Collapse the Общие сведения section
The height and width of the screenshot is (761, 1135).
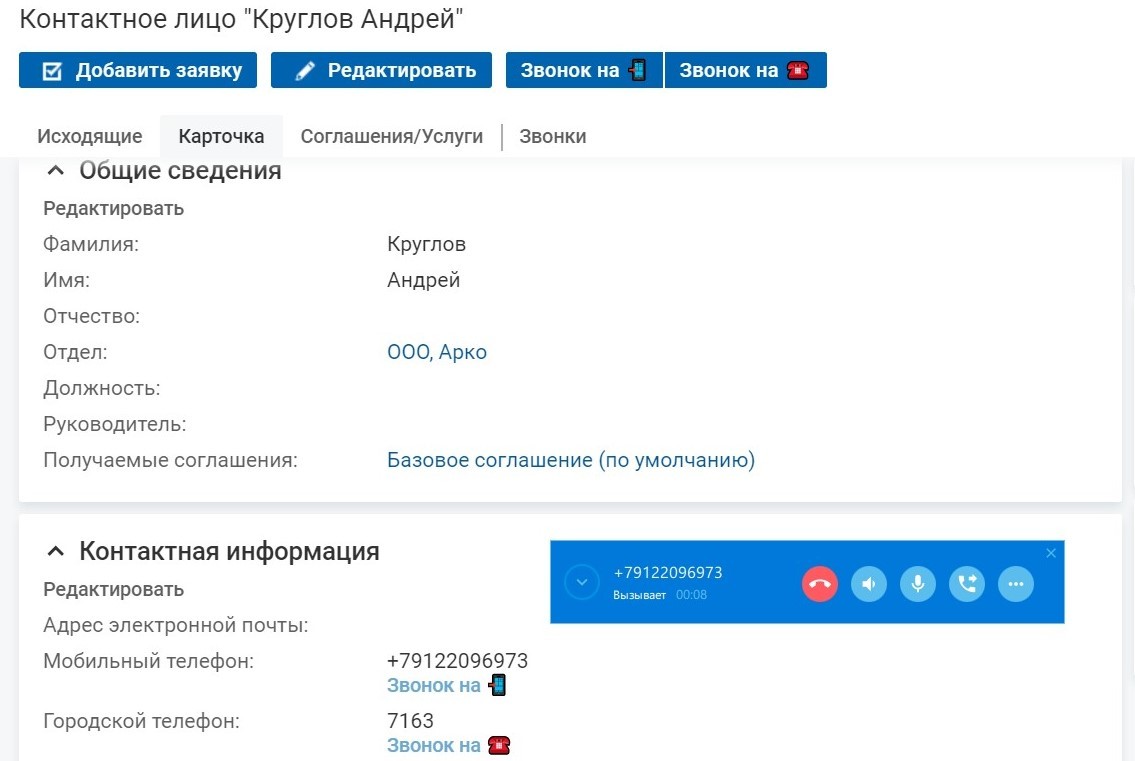(x=55, y=171)
